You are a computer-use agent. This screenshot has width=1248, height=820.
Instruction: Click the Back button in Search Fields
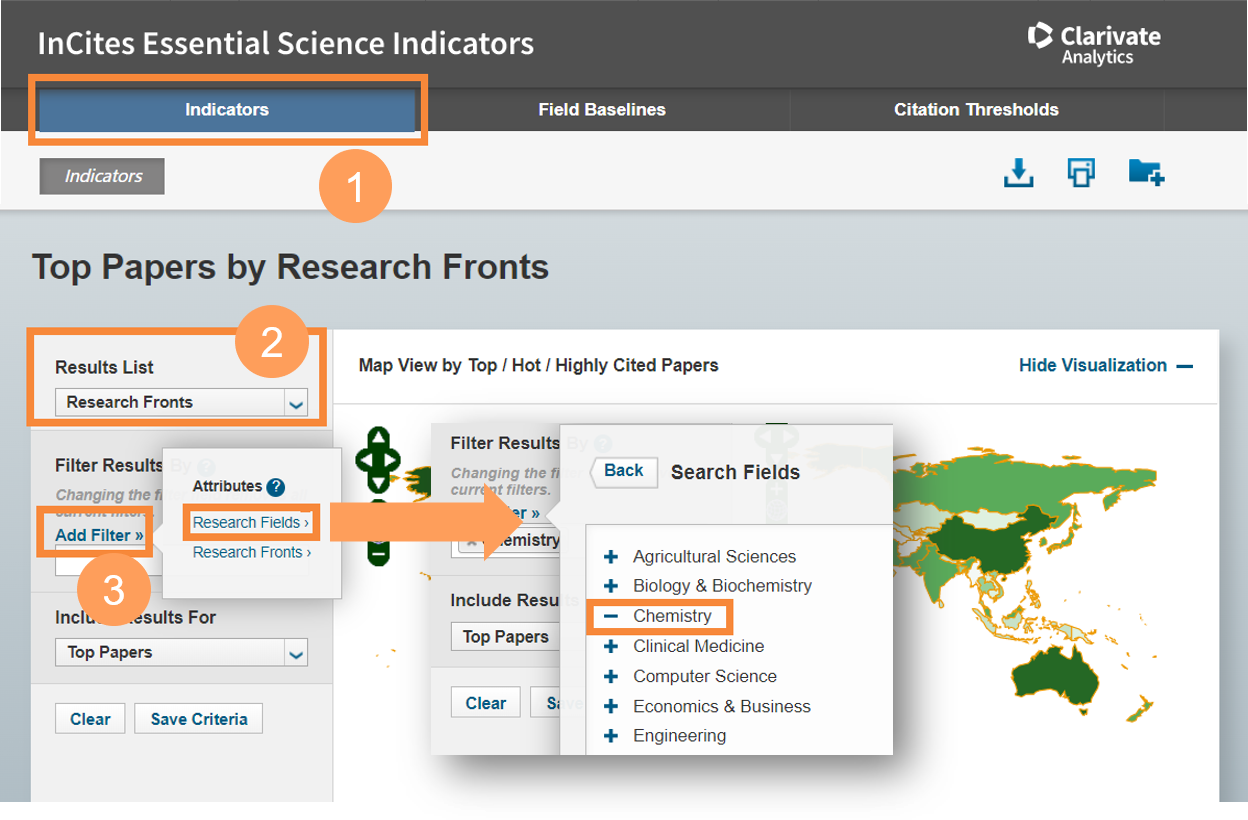623,471
